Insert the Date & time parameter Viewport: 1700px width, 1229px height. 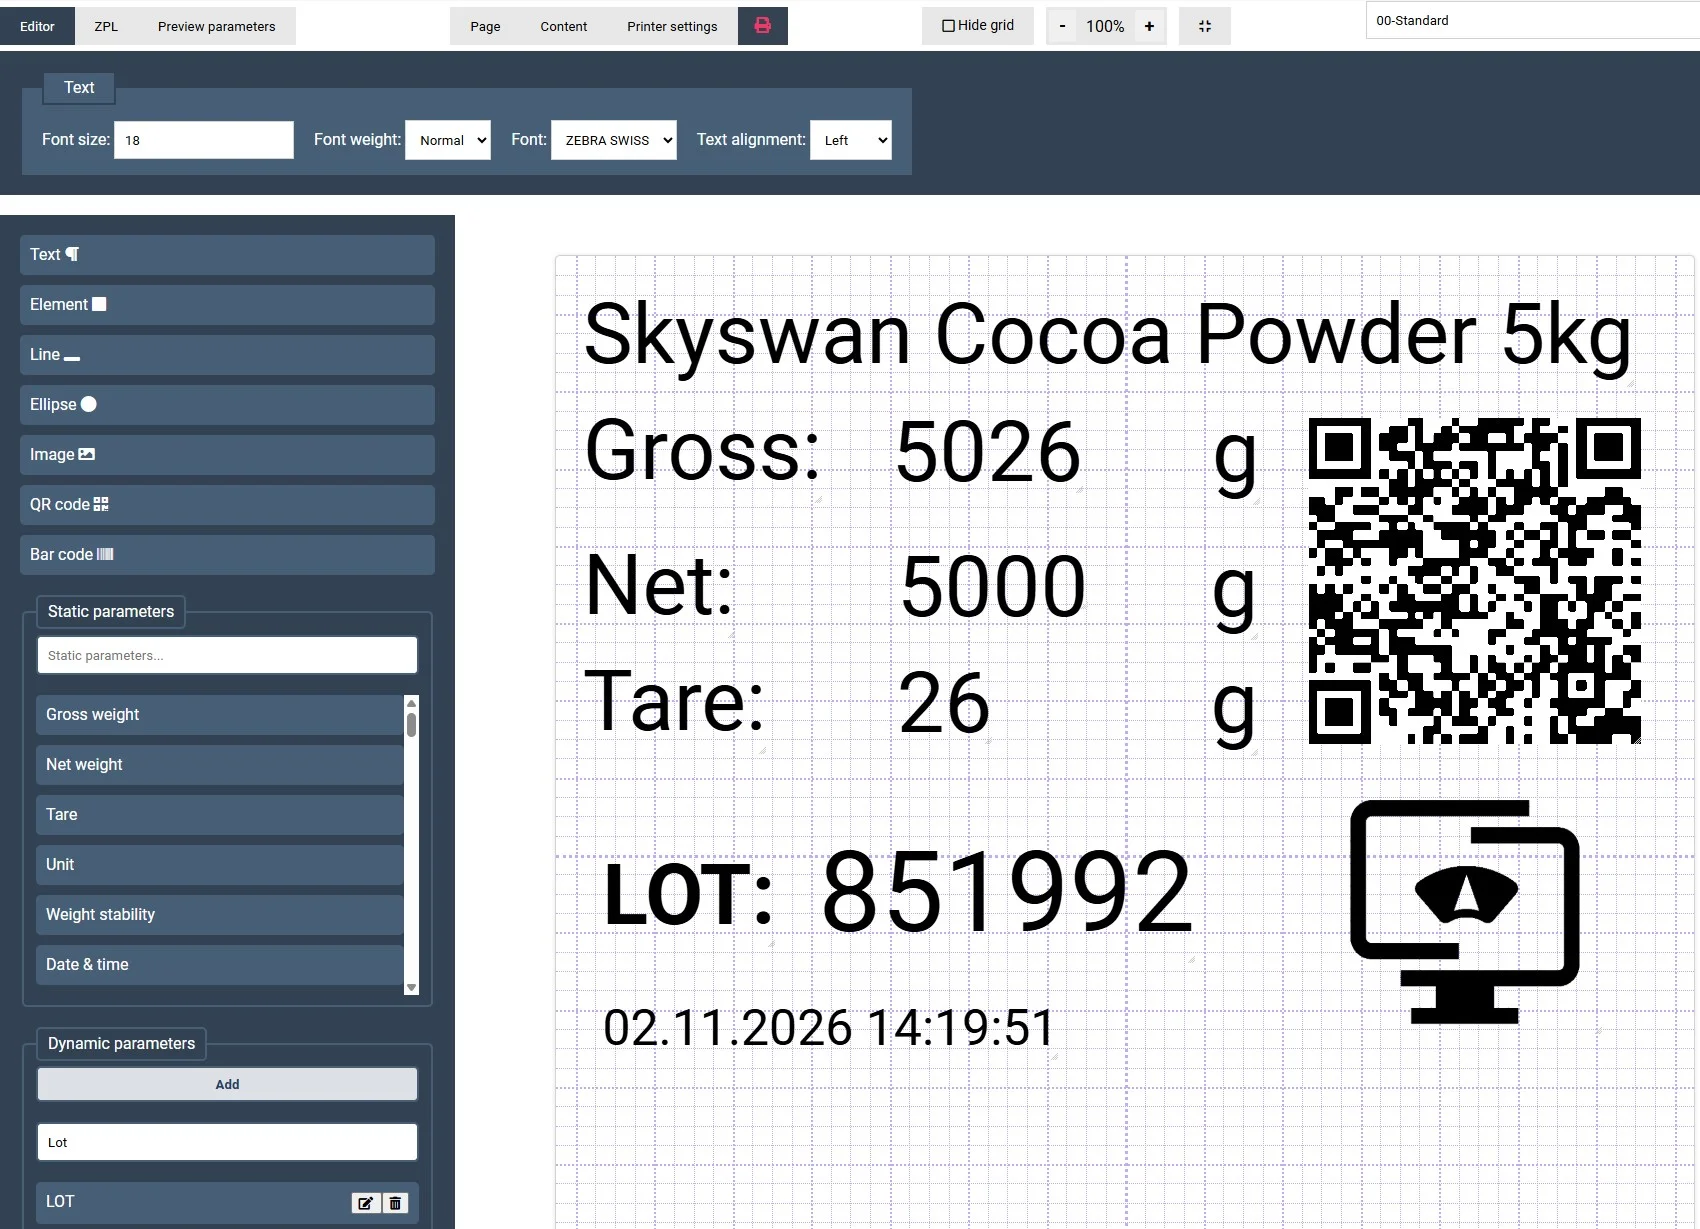219,965
